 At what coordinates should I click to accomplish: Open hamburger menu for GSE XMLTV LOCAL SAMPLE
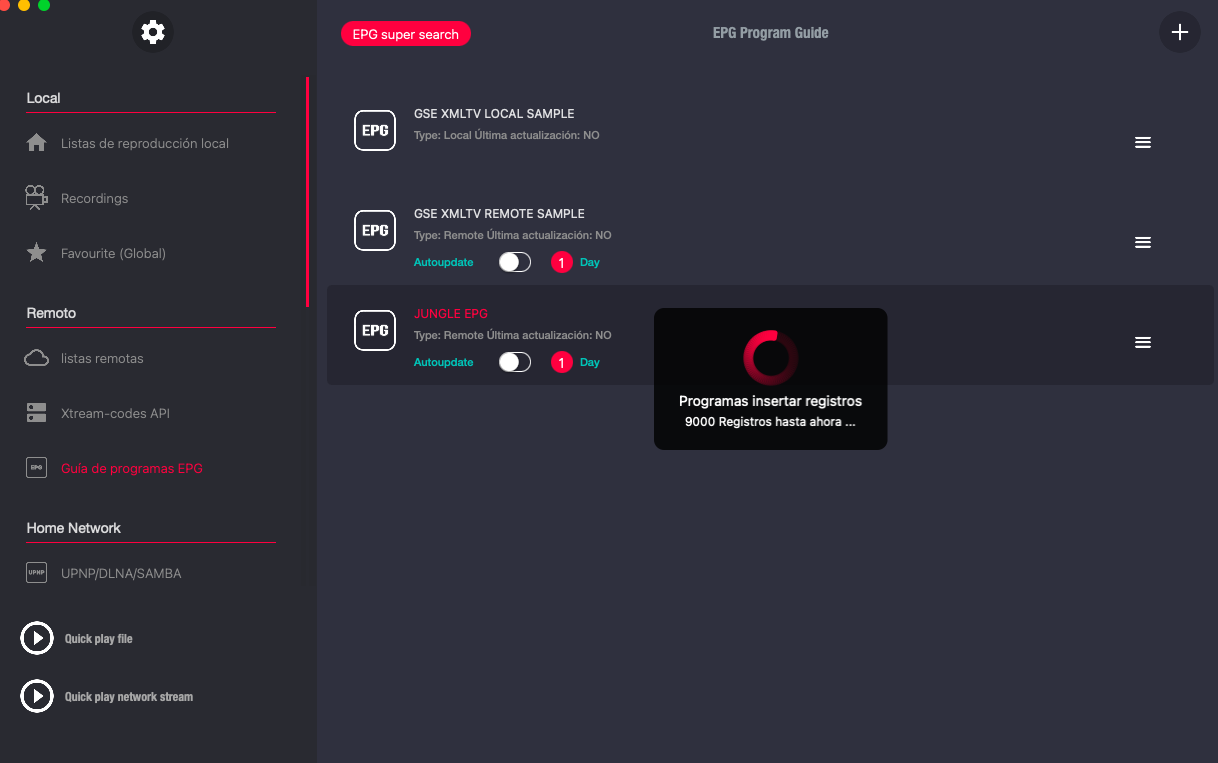click(1143, 143)
